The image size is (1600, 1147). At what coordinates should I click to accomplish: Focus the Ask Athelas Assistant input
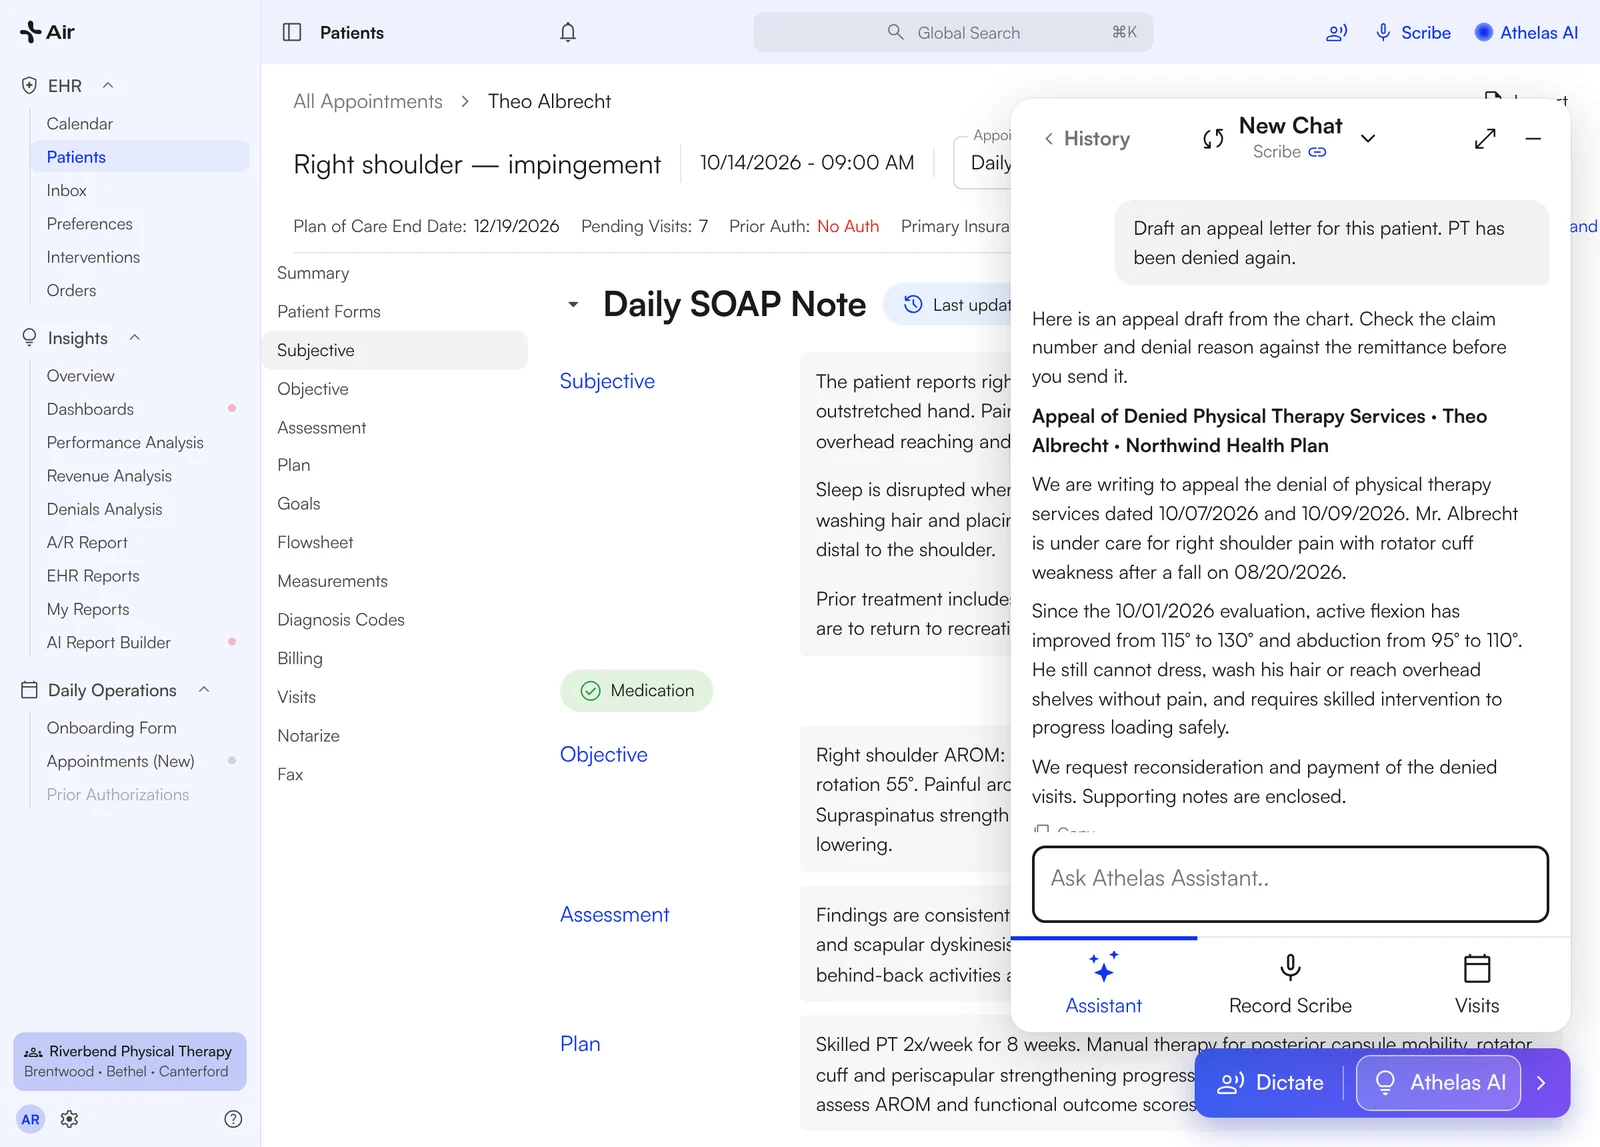pos(1290,884)
